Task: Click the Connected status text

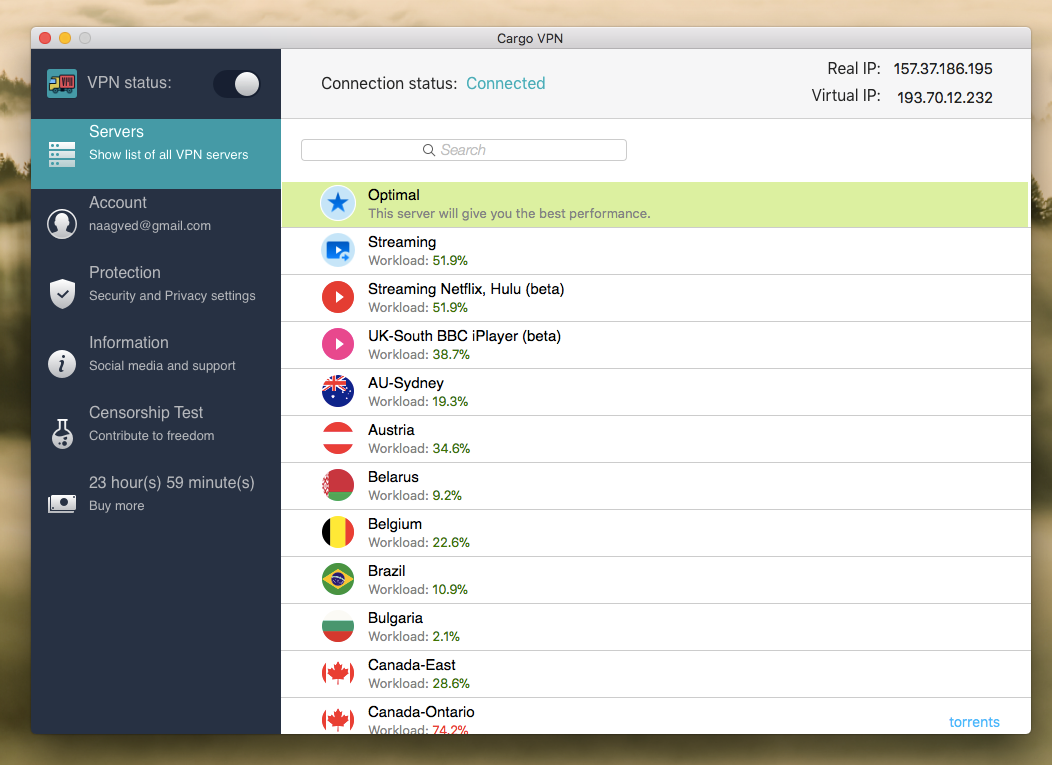Action: click(506, 83)
